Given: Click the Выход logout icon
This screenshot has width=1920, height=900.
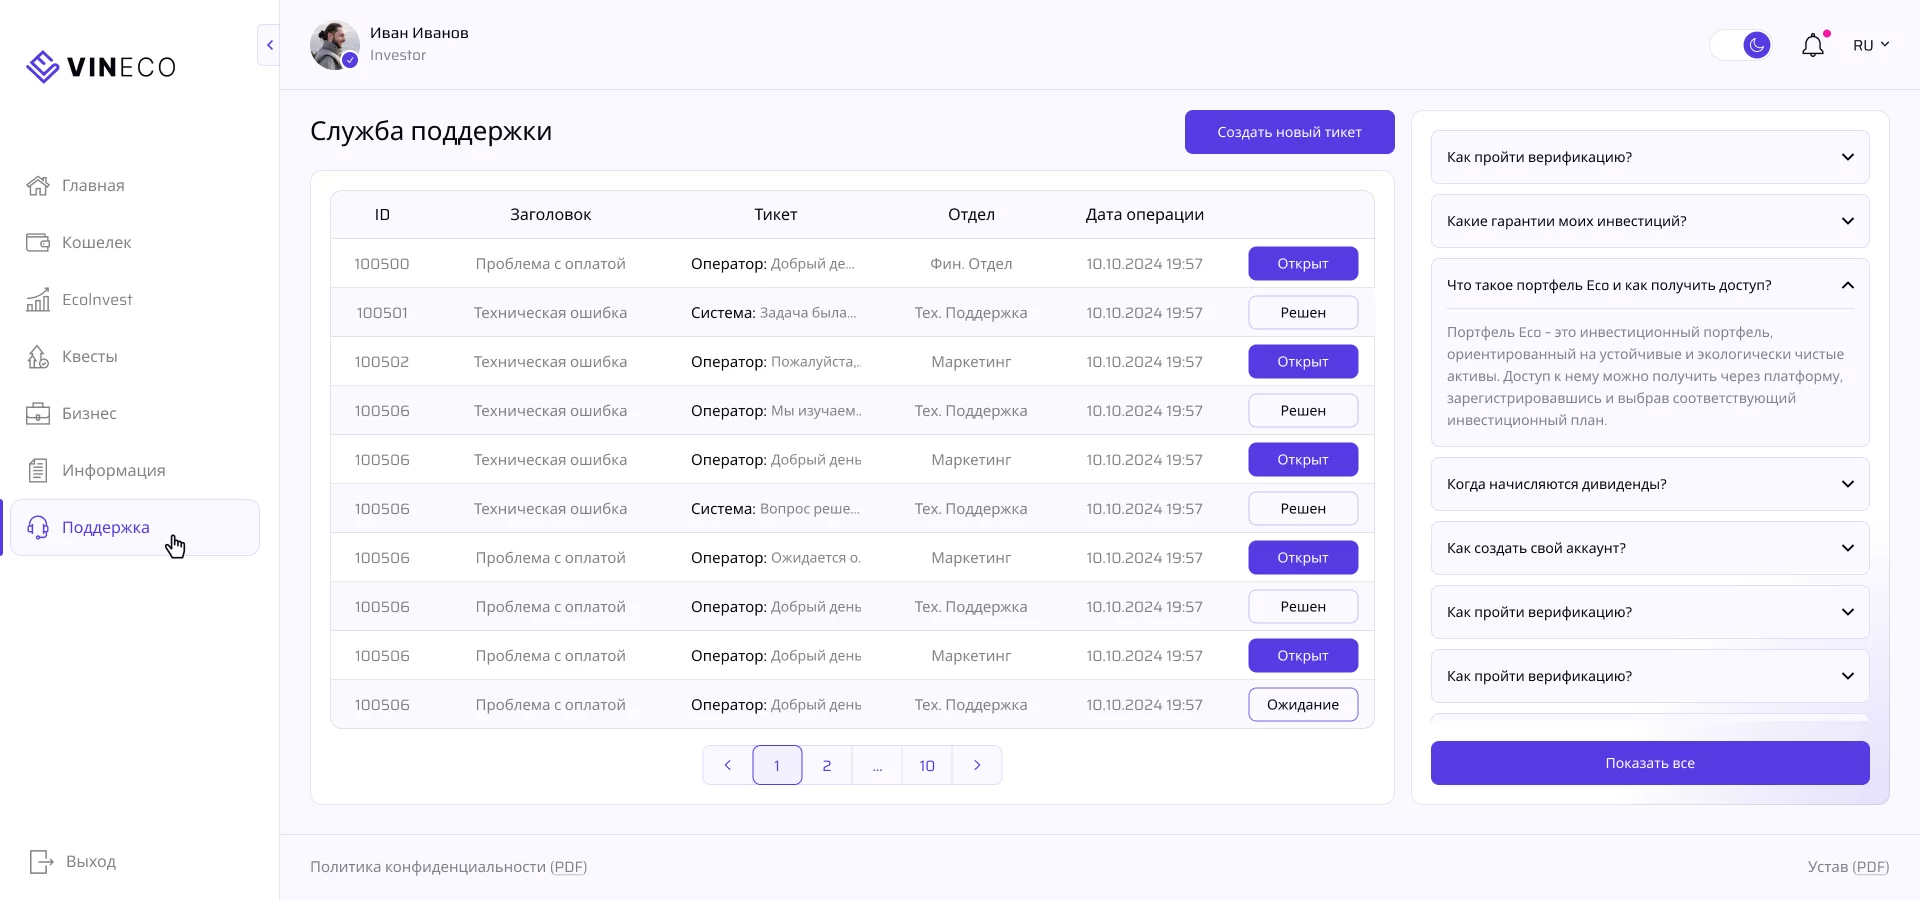Looking at the screenshot, I should 41,862.
